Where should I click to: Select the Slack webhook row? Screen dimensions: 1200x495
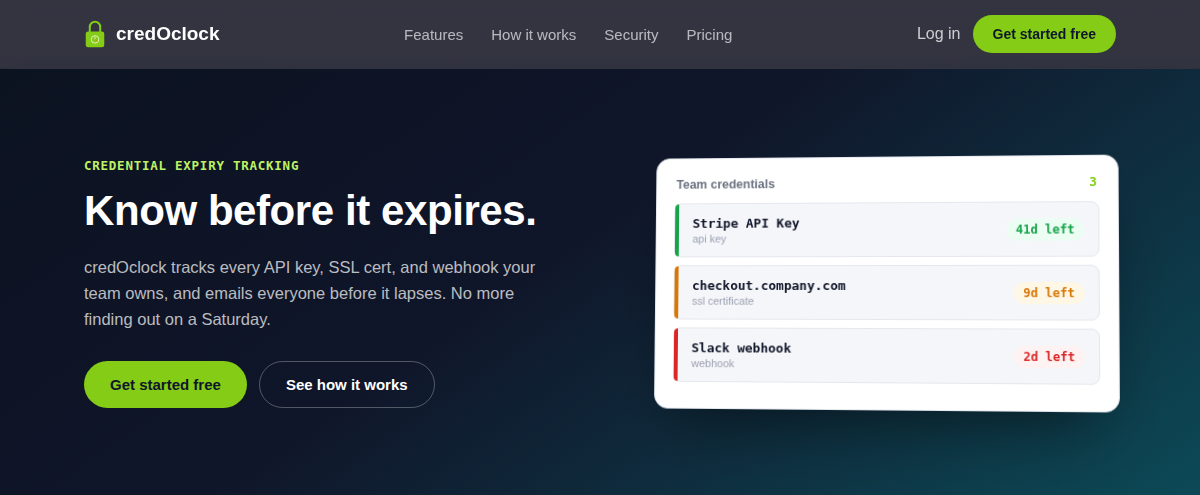click(887, 355)
